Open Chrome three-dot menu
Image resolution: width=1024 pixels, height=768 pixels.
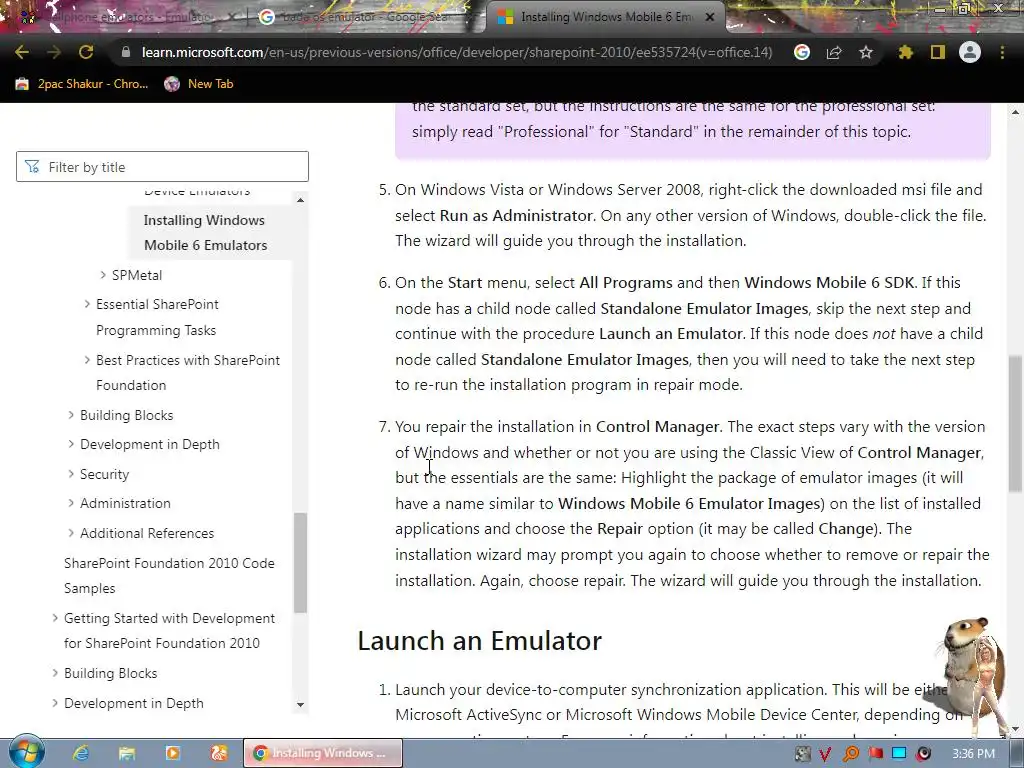click(1002, 52)
